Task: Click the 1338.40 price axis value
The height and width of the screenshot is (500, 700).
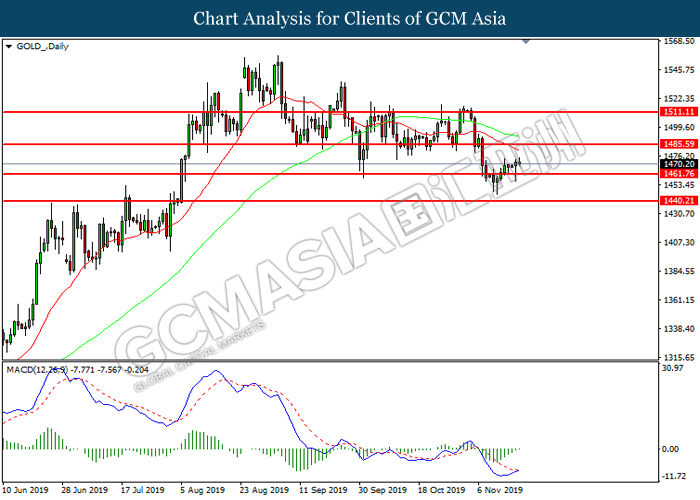Action: [x=679, y=329]
